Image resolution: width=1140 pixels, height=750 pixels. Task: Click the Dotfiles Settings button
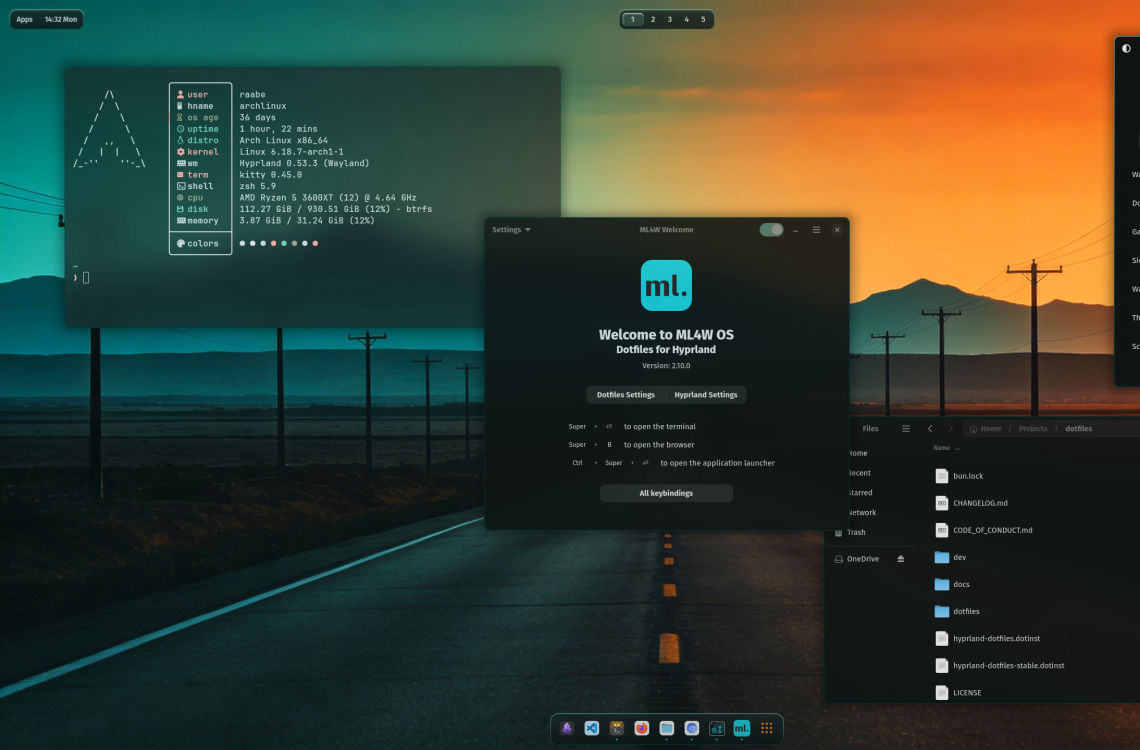click(625, 395)
